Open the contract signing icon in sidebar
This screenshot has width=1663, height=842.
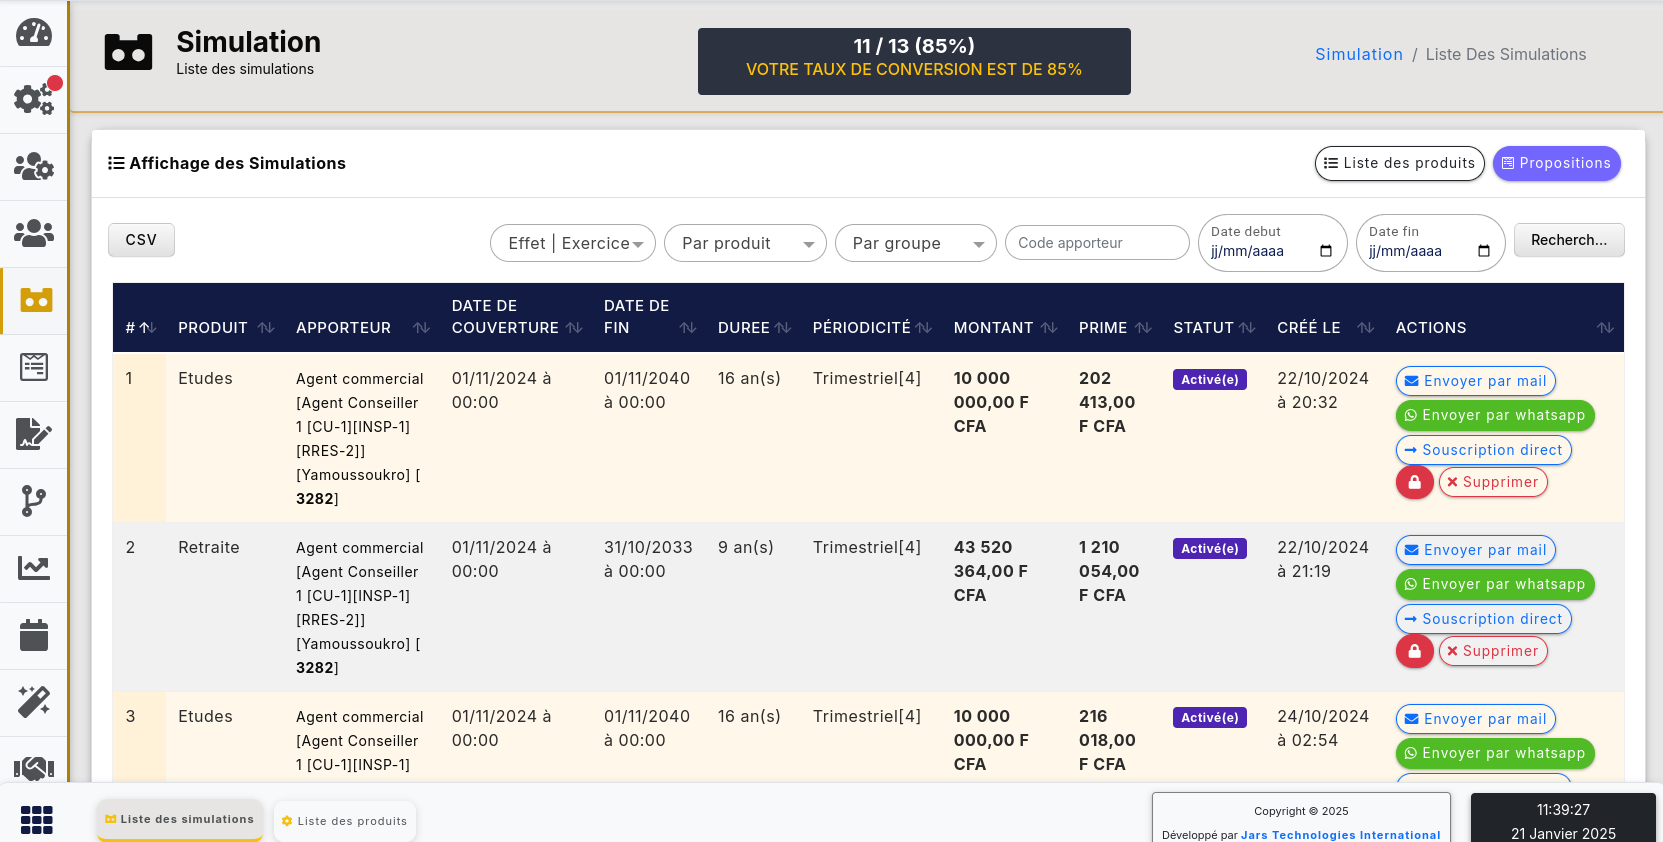34,434
